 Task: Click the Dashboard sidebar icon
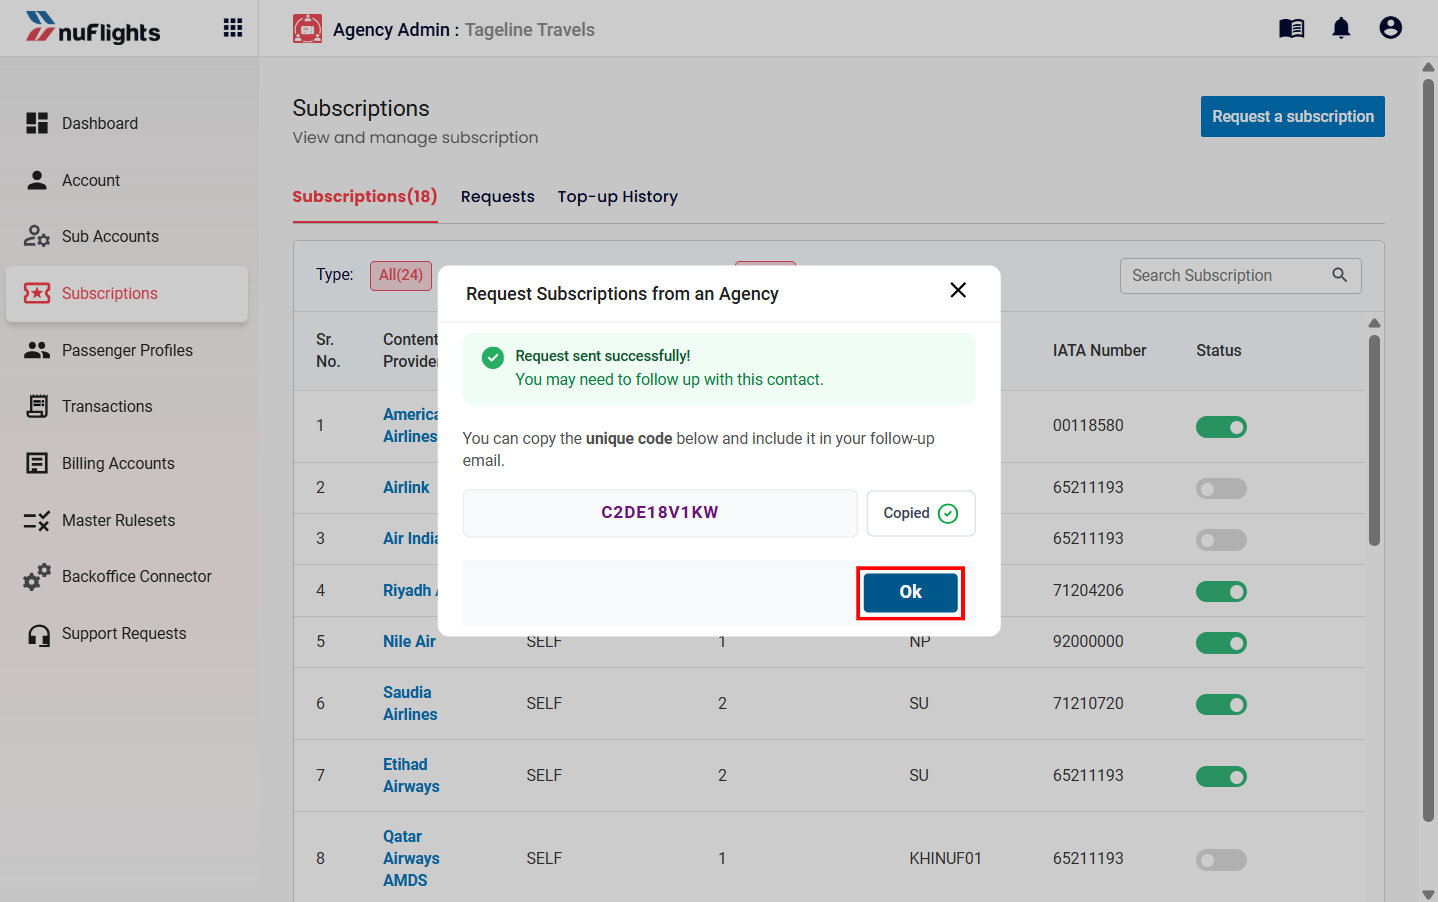pos(37,123)
